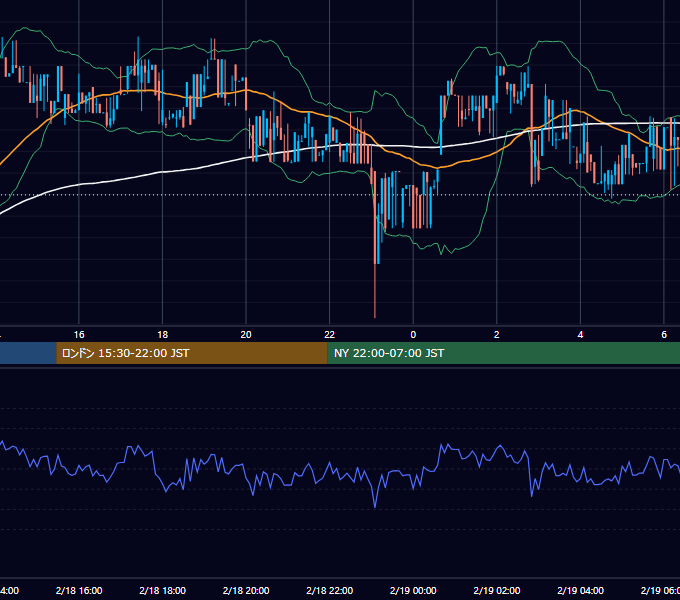Click the 4 hour label on price chart axis
Viewport: 680px width, 600px height.
(x=580, y=335)
